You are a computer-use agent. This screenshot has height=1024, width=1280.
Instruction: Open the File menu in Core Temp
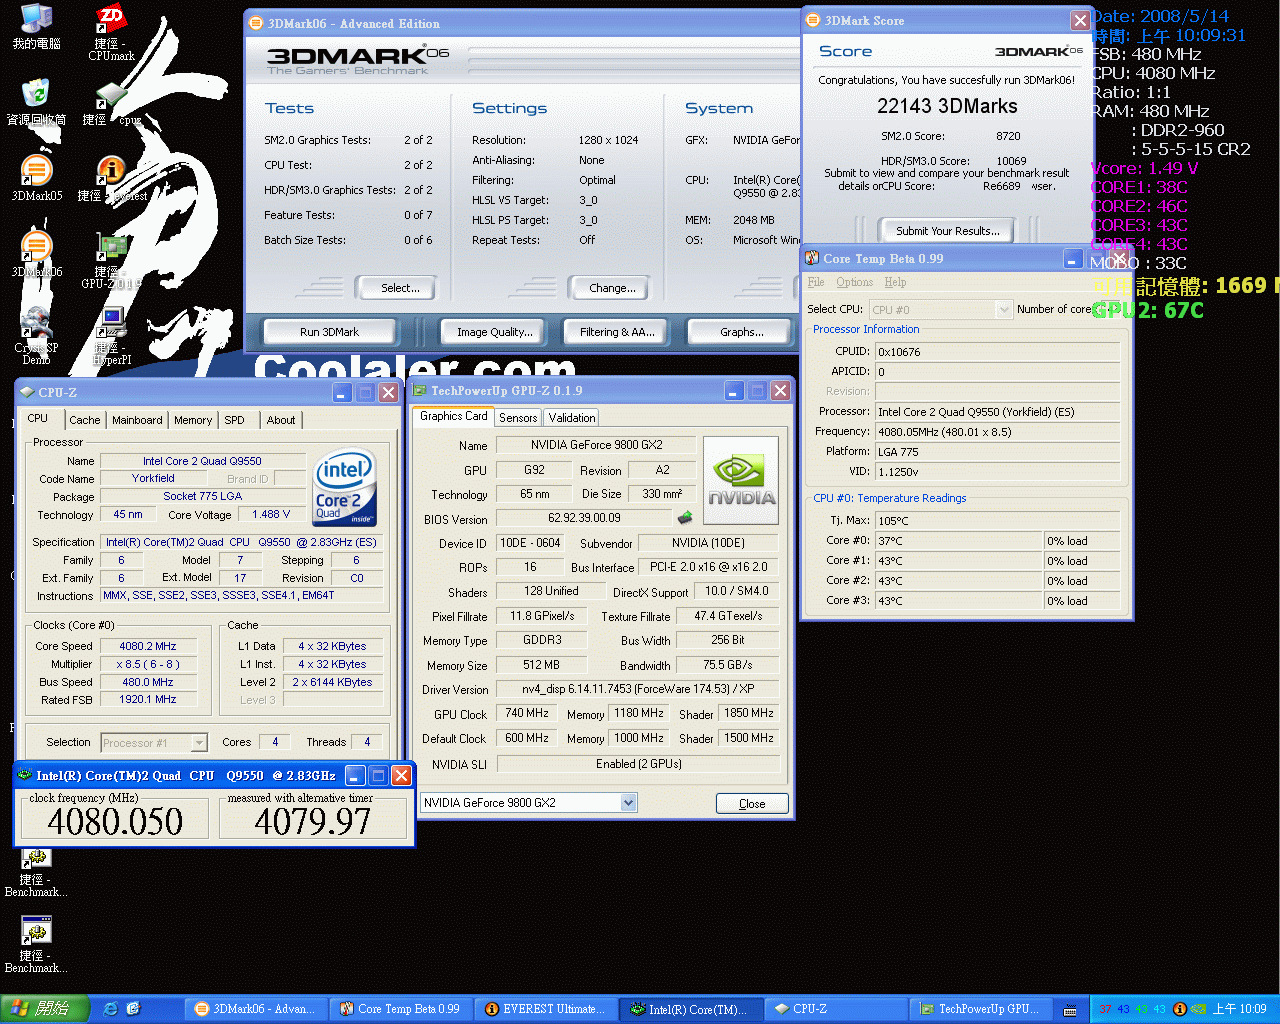click(x=816, y=282)
